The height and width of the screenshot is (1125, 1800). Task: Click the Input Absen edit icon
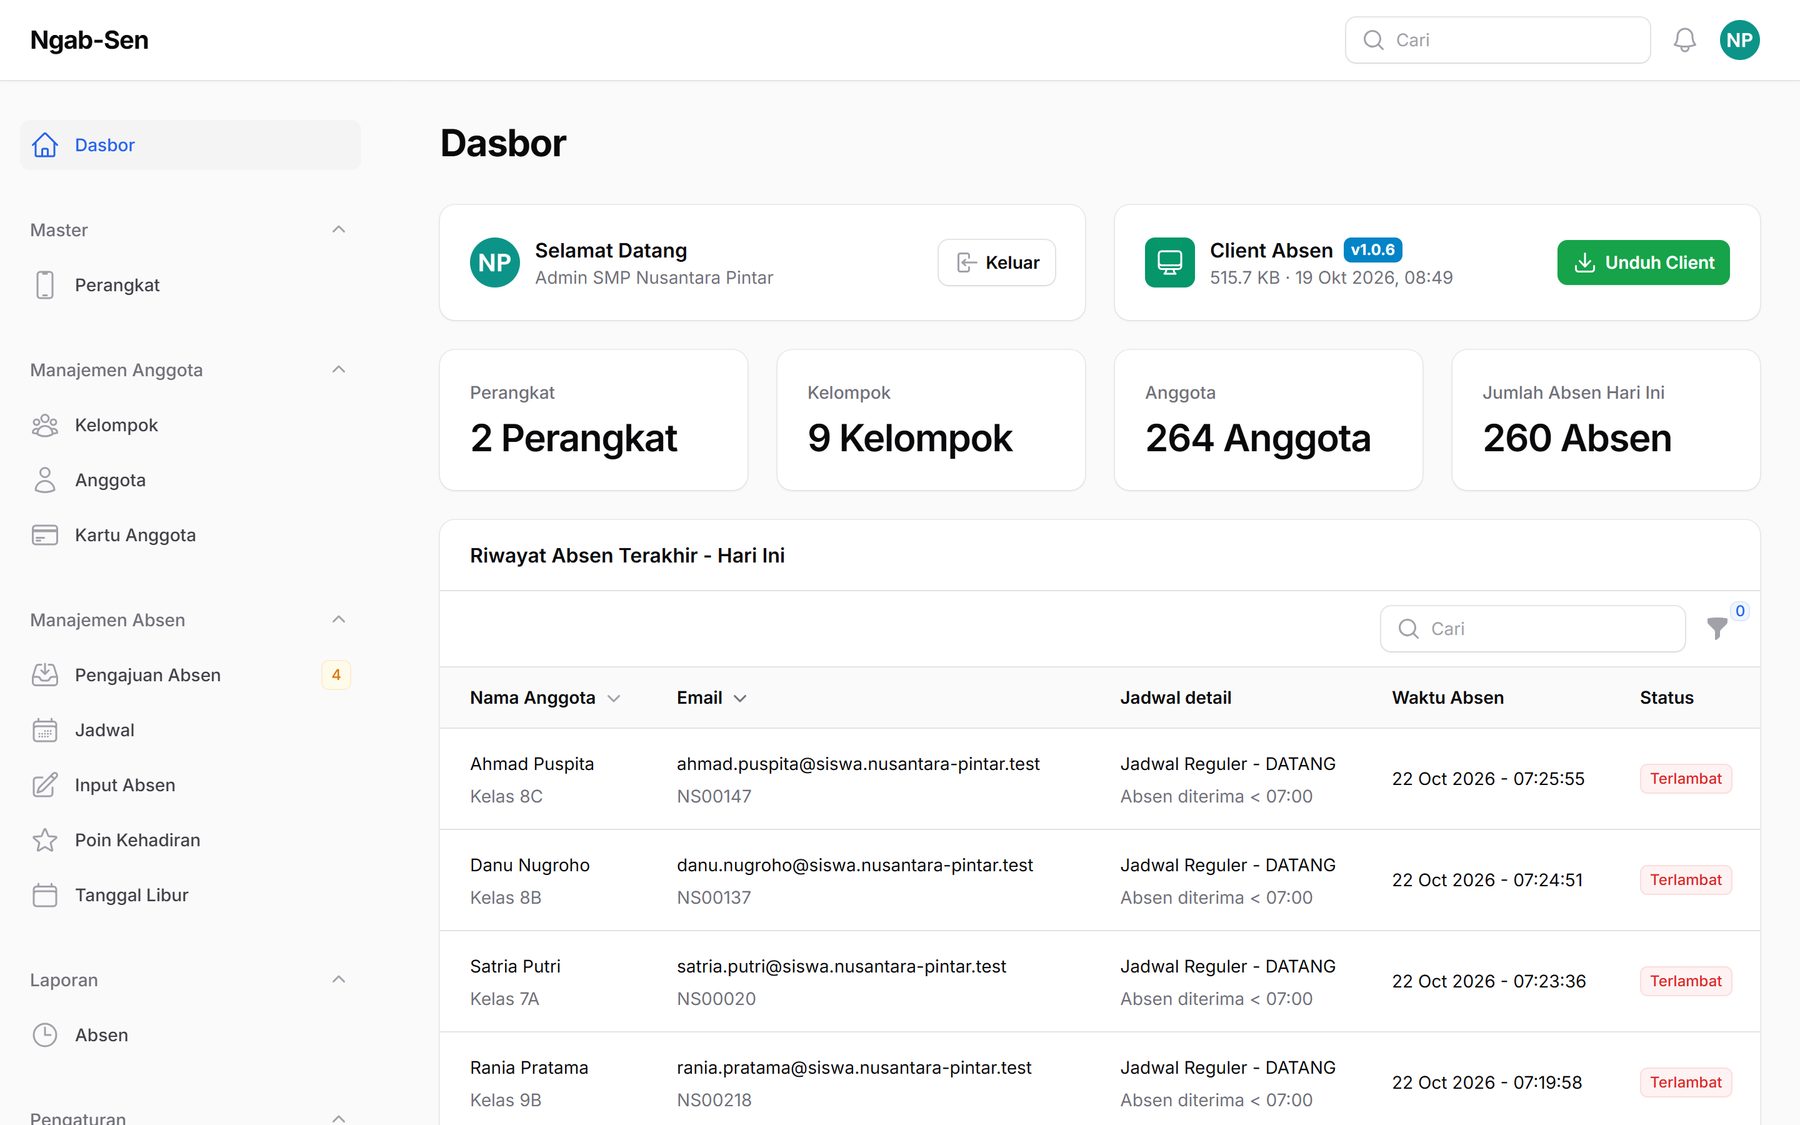(45, 785)
